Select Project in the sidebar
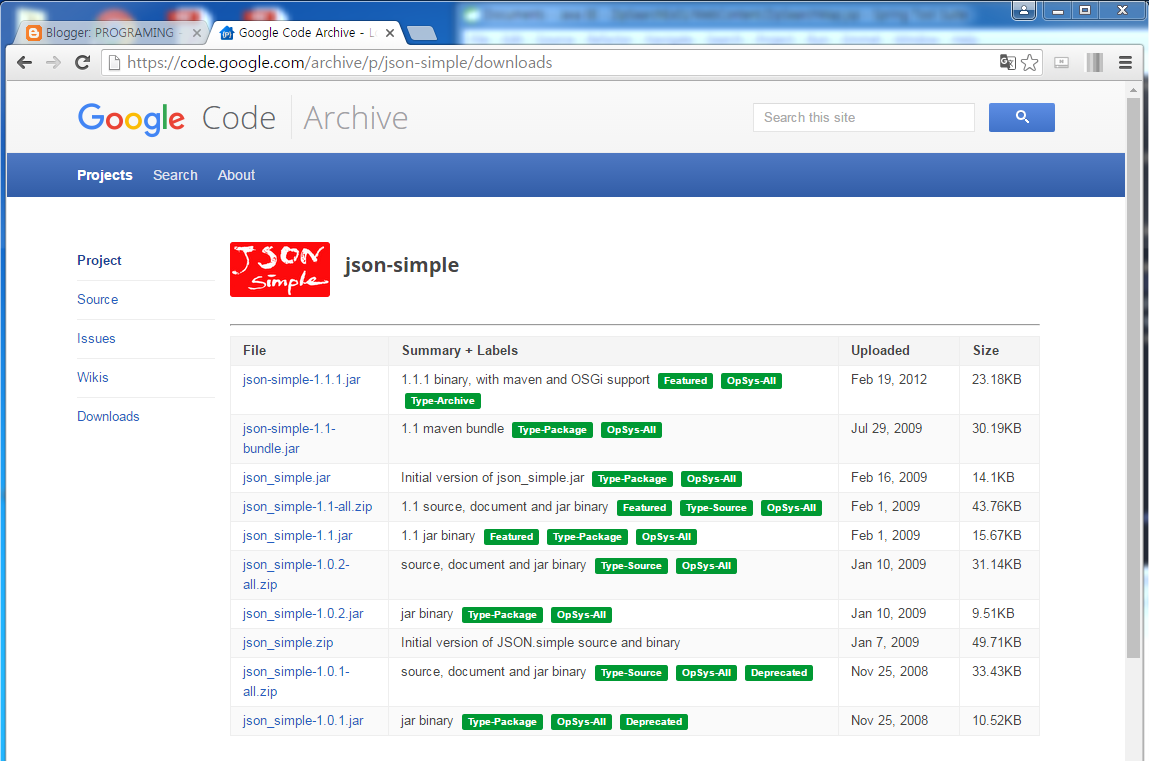 [99, 261]
